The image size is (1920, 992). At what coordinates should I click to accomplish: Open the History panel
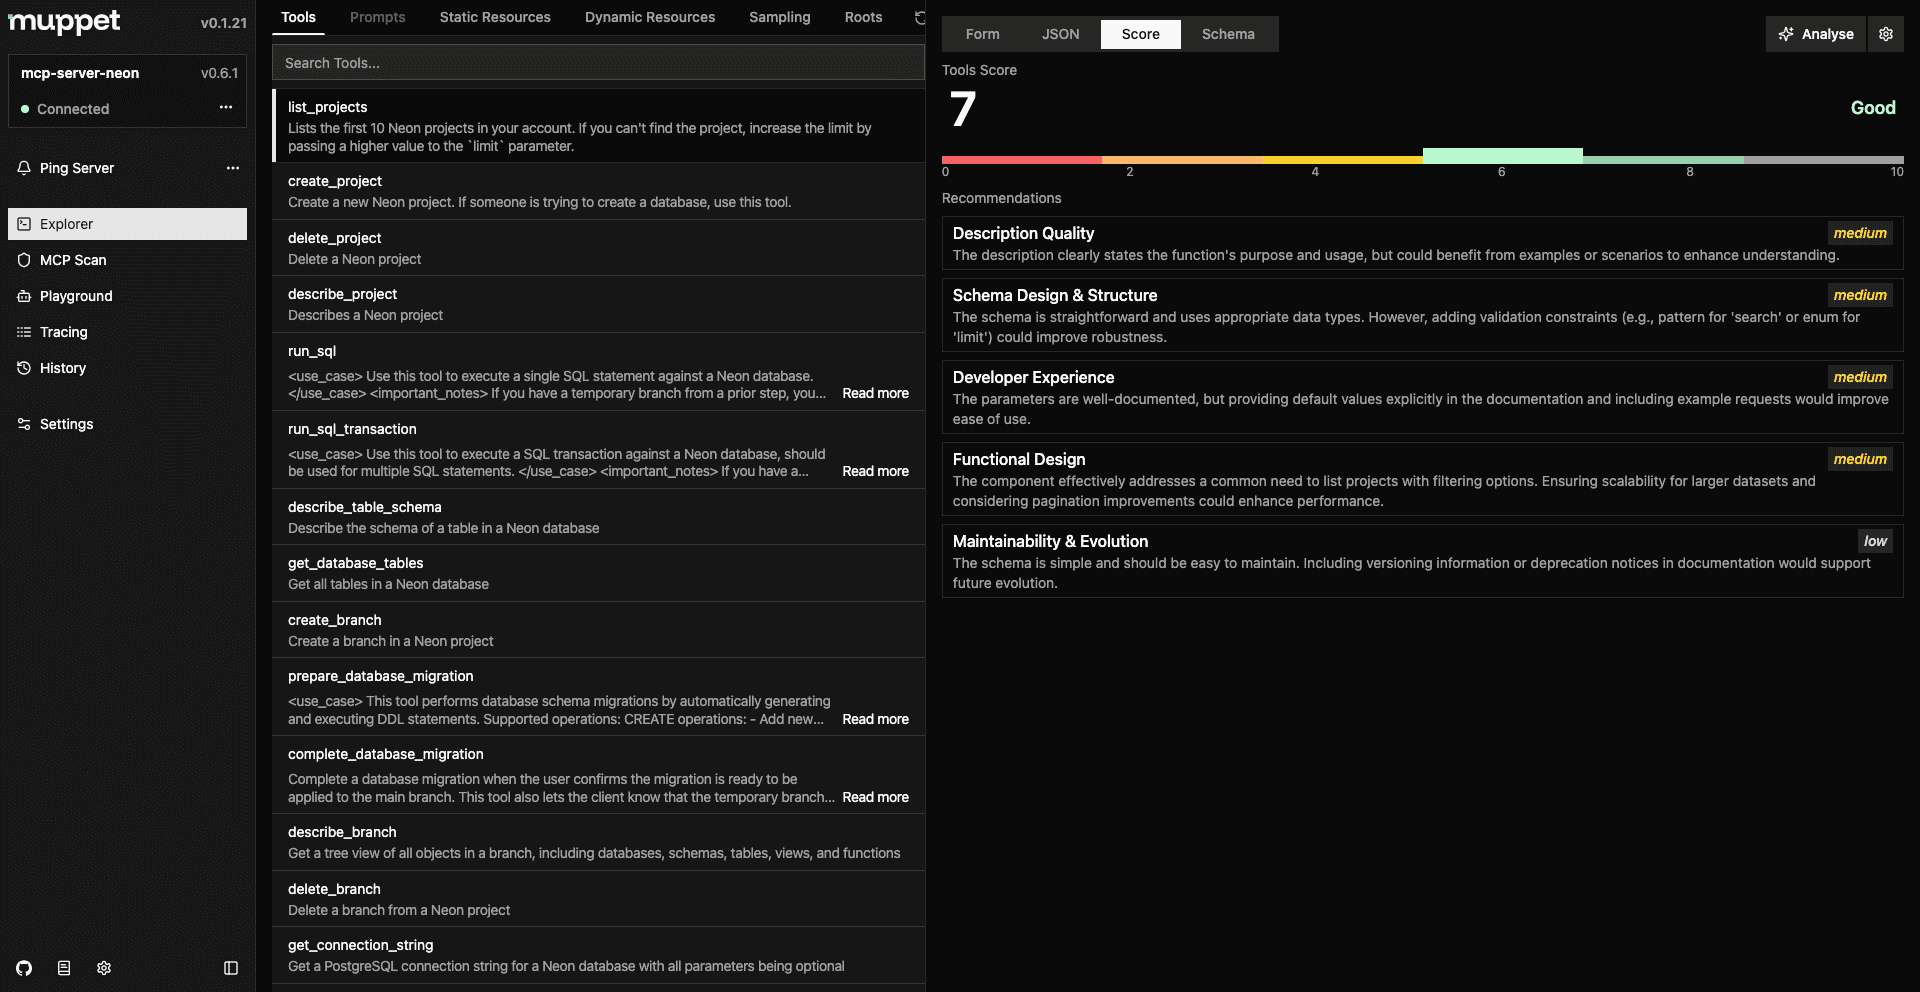(64, 368)
